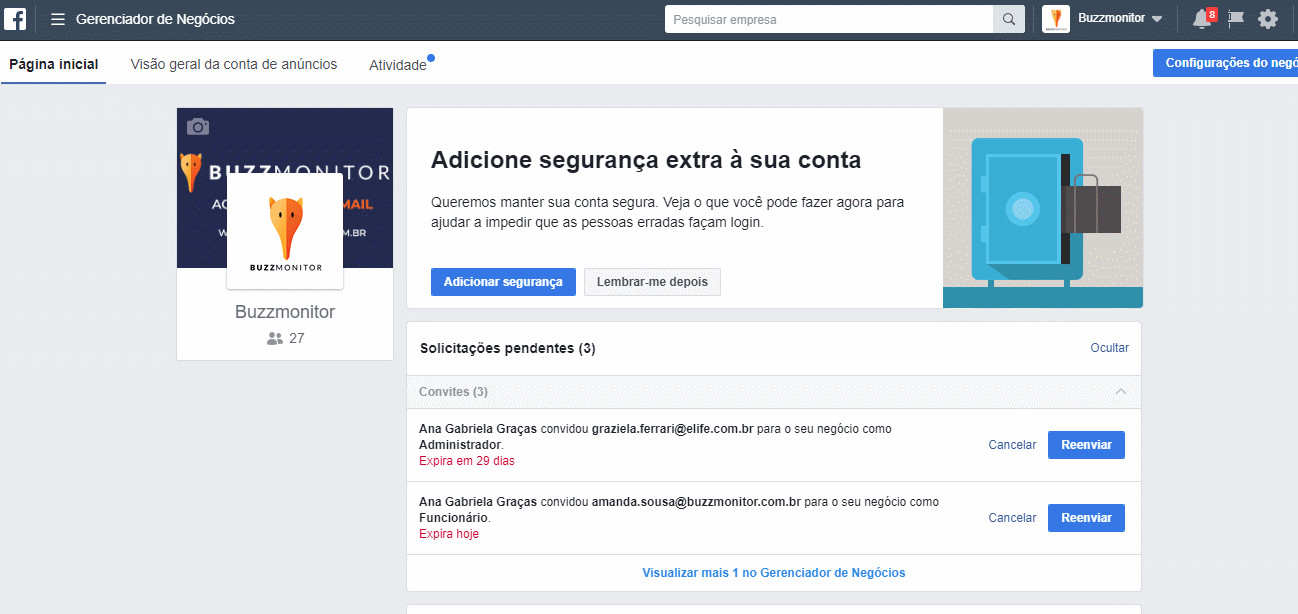Click the Facebook logo icon

17,19
